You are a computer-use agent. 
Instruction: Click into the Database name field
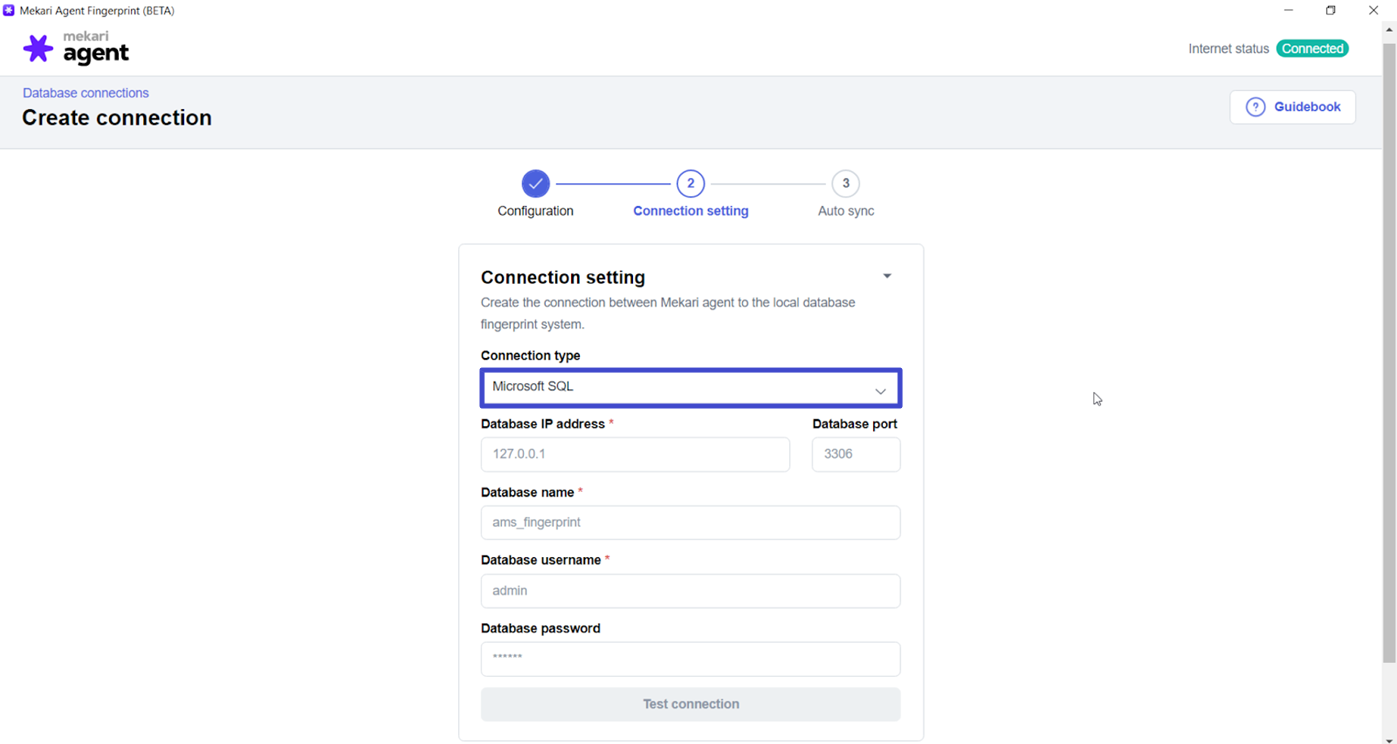click(690, 522)
